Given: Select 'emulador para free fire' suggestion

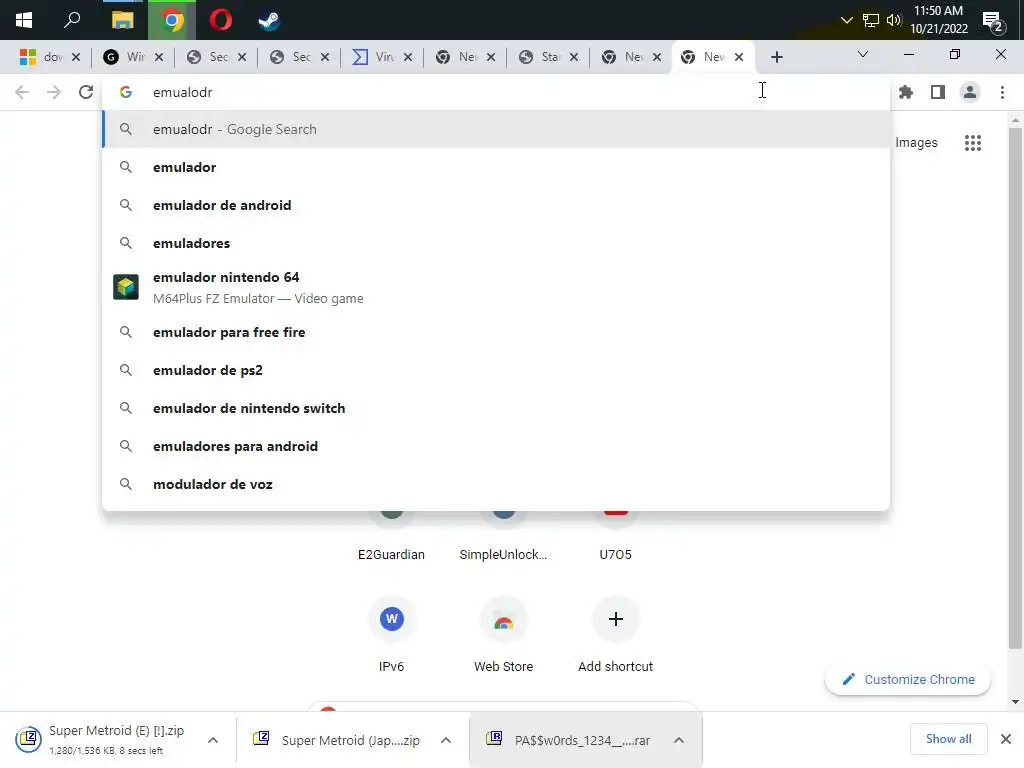Looking at the screenshot, I should coord(496,332).
